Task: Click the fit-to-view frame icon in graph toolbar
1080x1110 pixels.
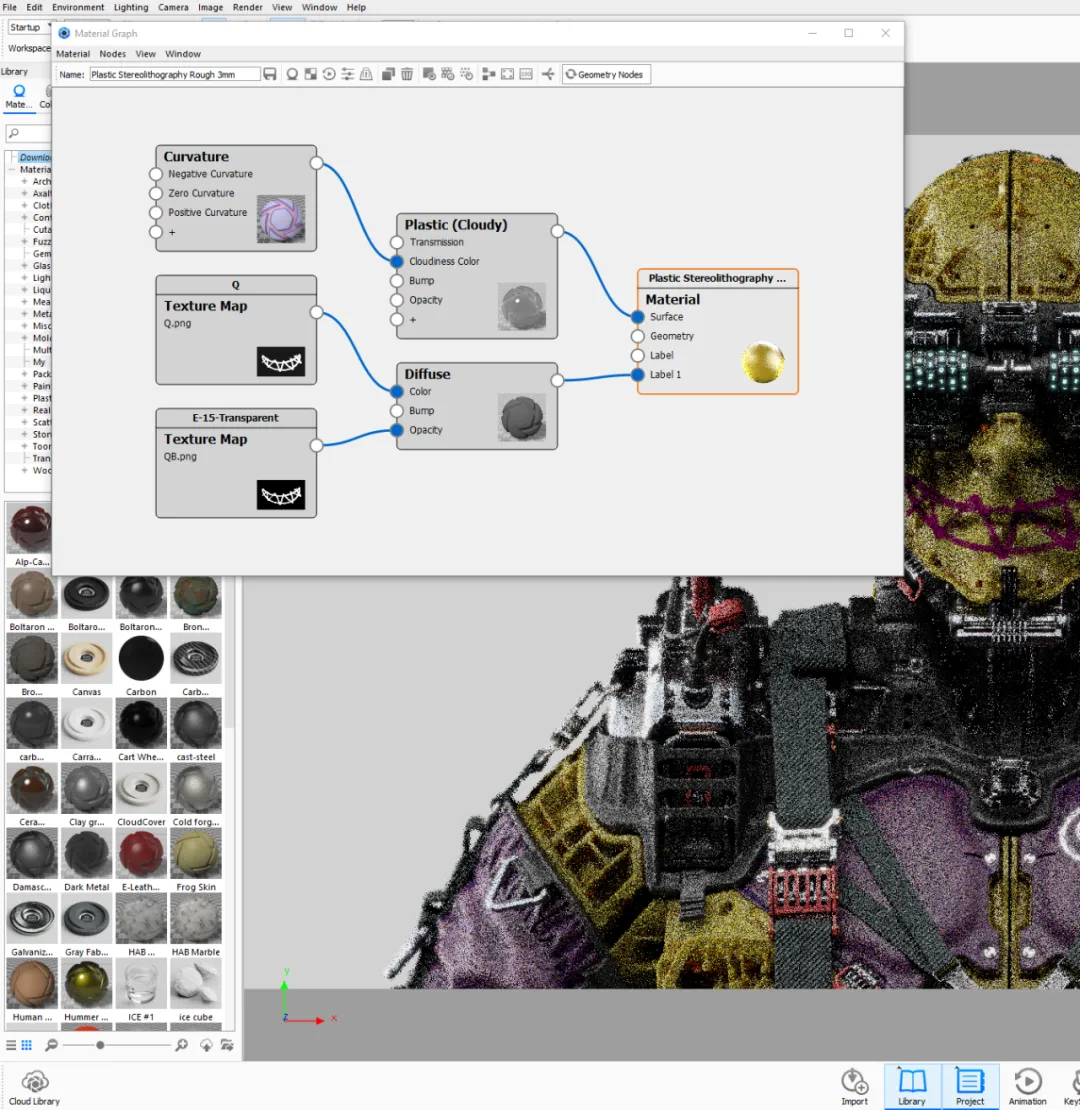Action: pos(507,74)
